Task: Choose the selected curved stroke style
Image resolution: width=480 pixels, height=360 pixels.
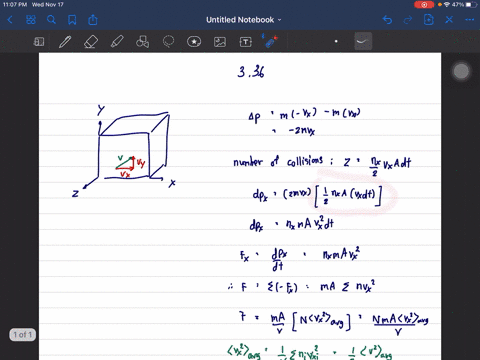Action: coord(363,41)
